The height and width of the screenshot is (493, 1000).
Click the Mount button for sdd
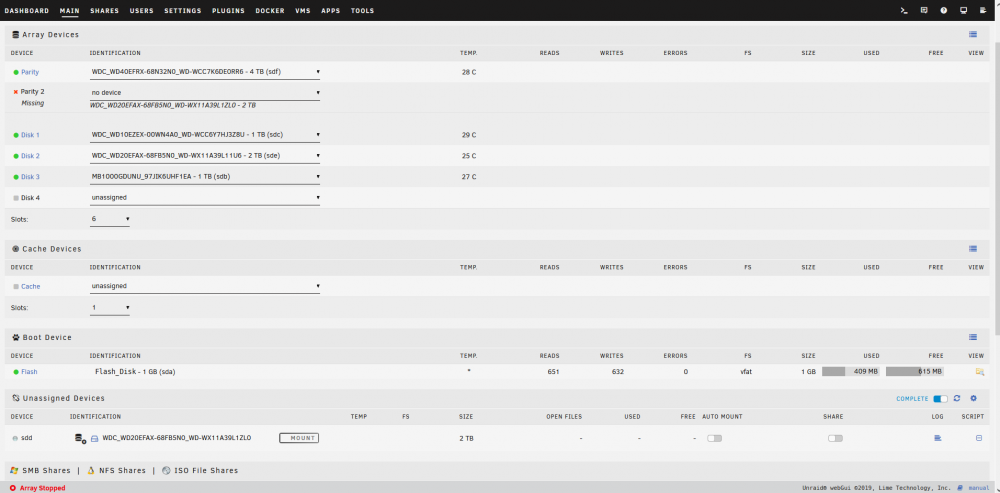[x=299, y=438]
